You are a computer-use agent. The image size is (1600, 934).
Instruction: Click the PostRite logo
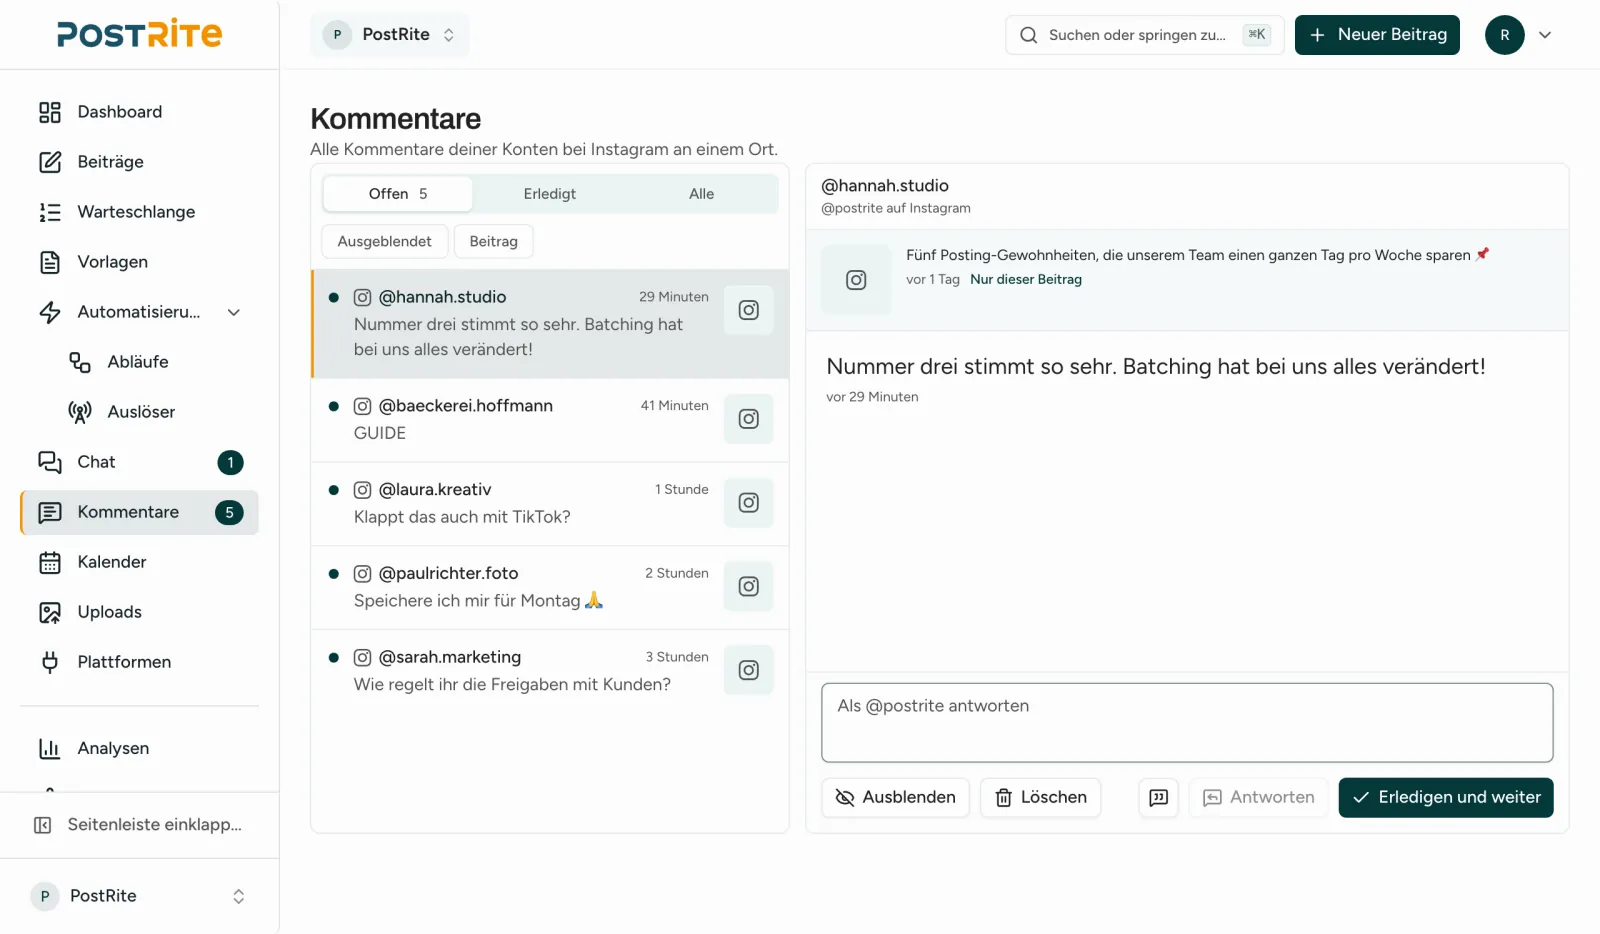point(139,34)
